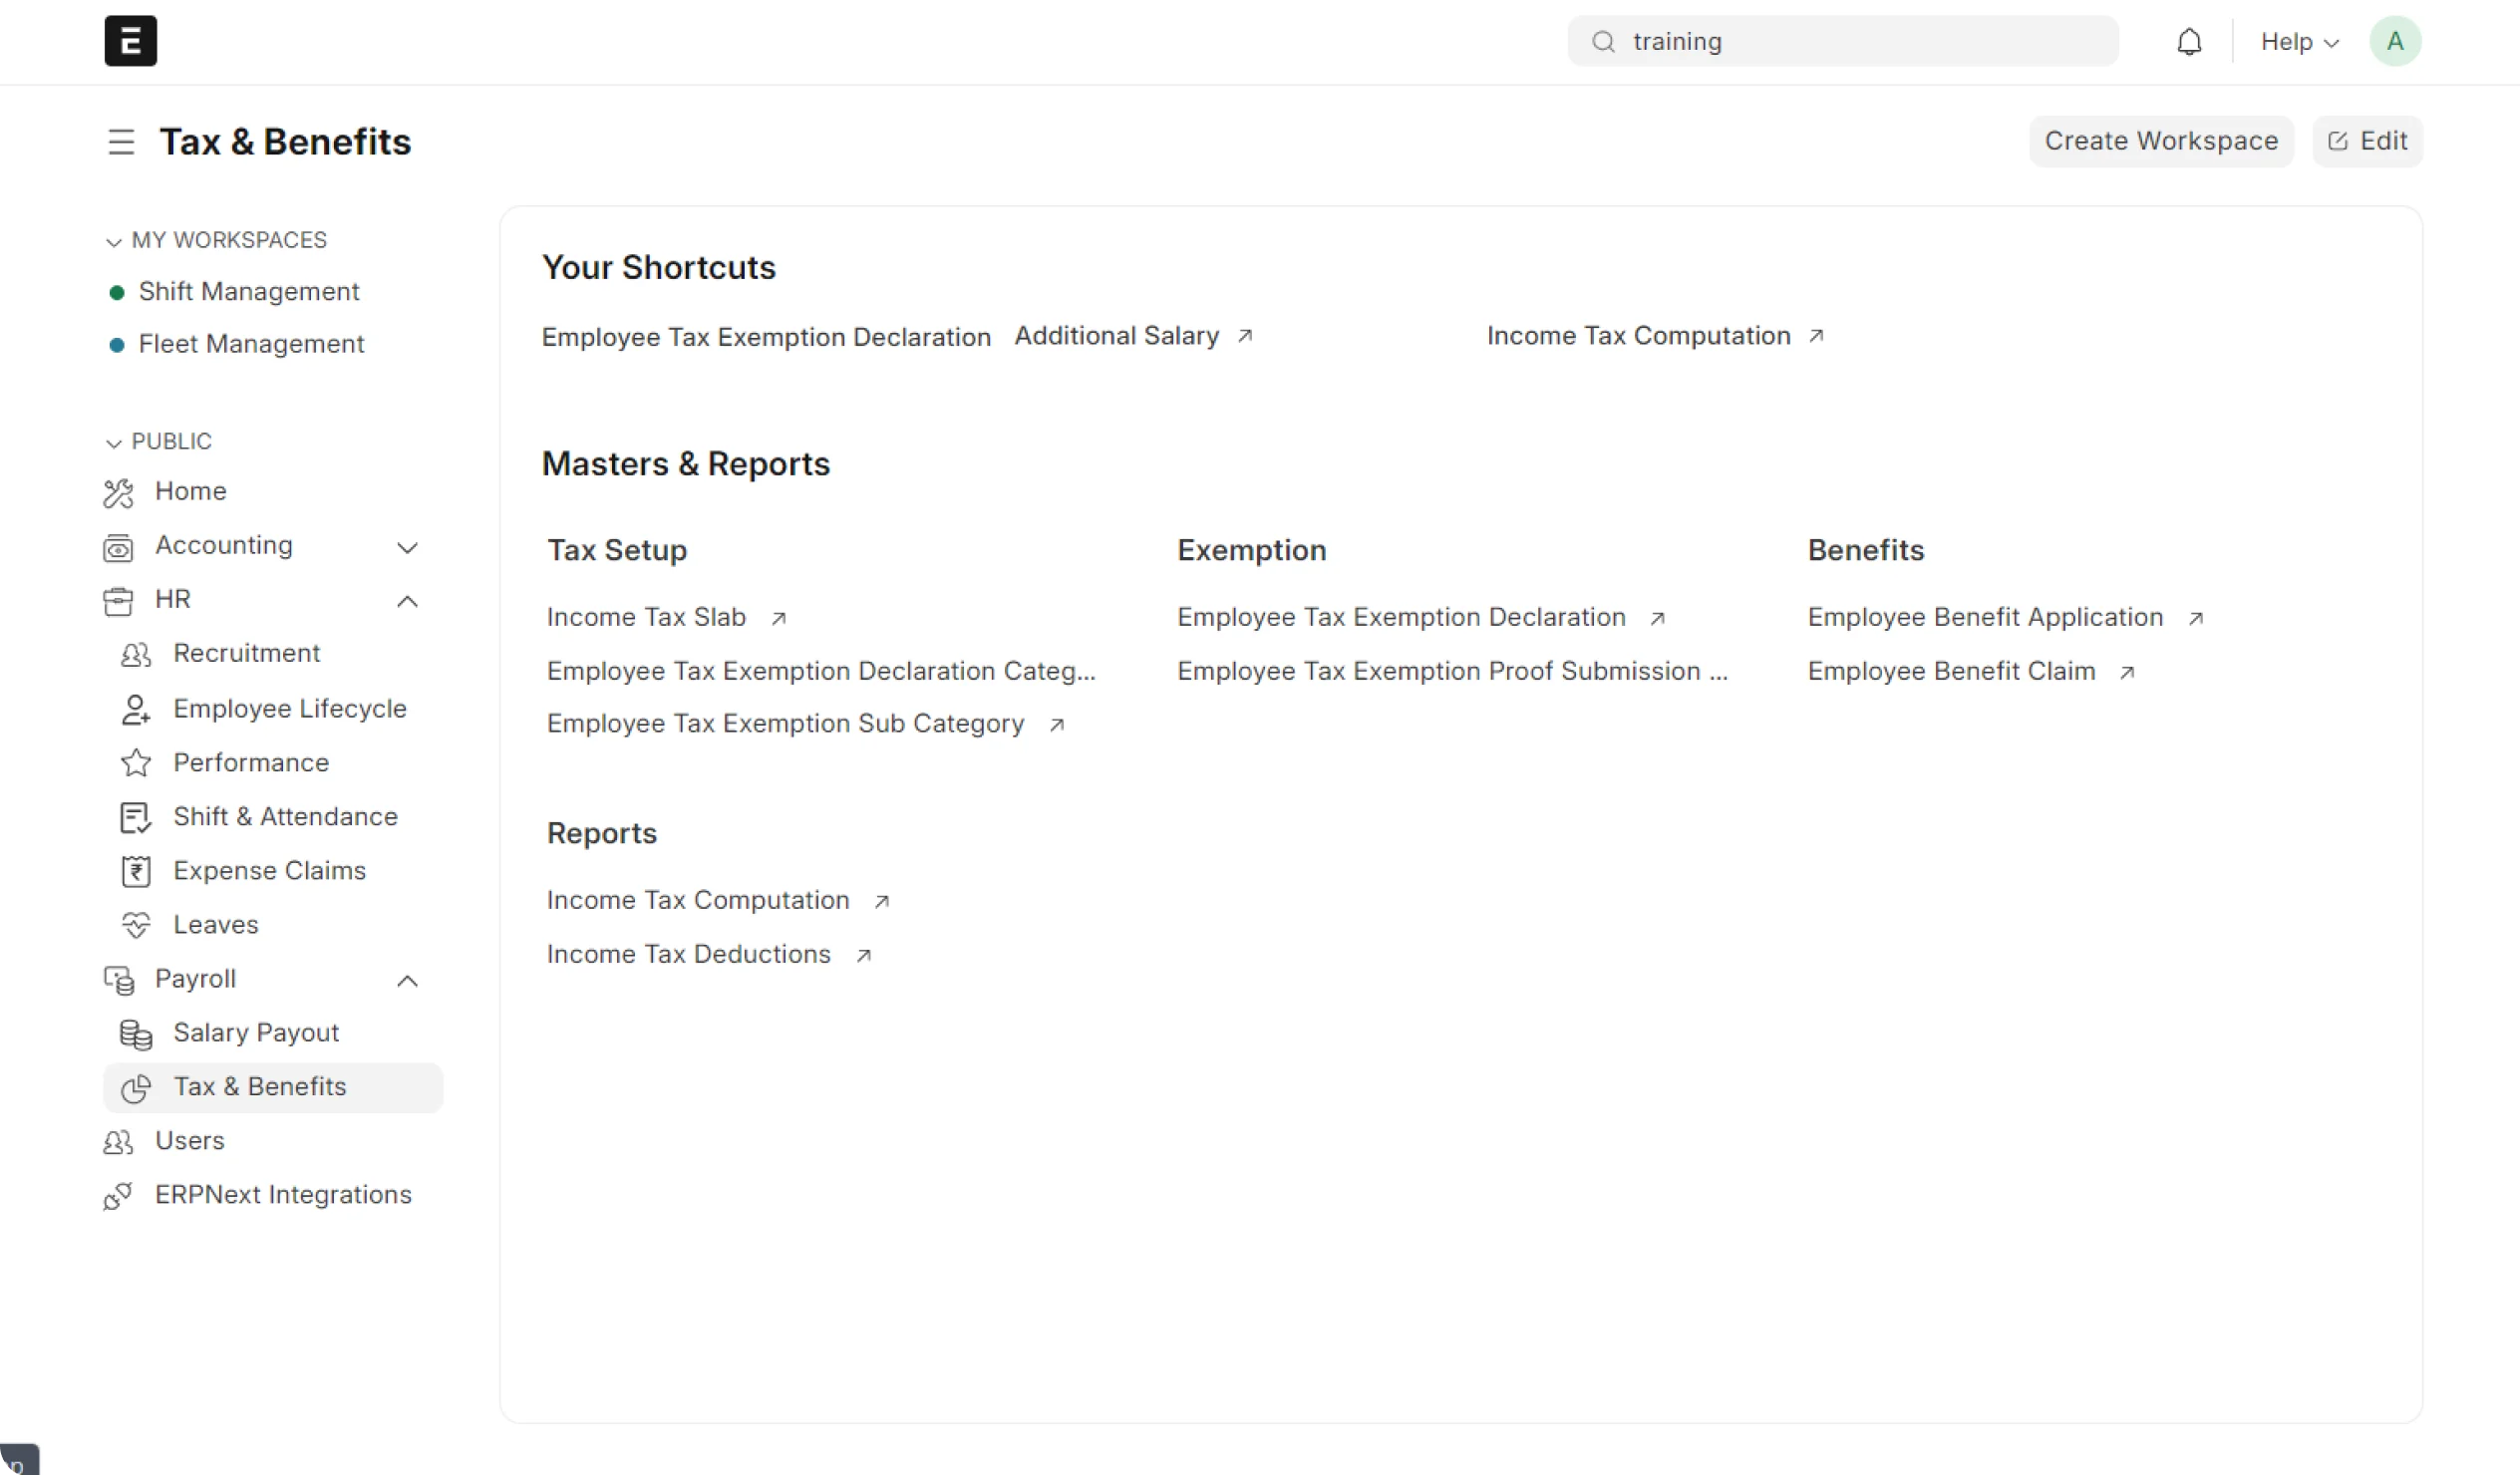Click the Expense Claims rupee icon
This screenshot has width=2520, height=1475.
point(135,871)
